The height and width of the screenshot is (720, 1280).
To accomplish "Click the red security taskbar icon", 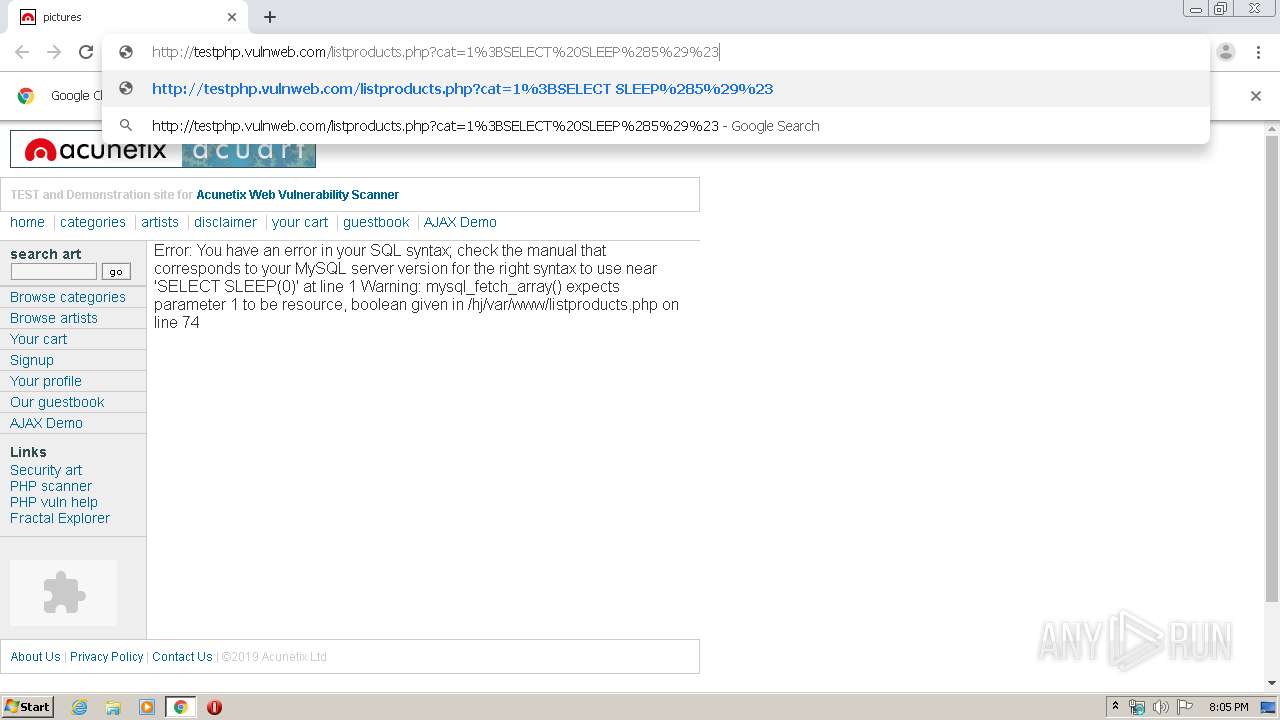I will tap(214, 707).
